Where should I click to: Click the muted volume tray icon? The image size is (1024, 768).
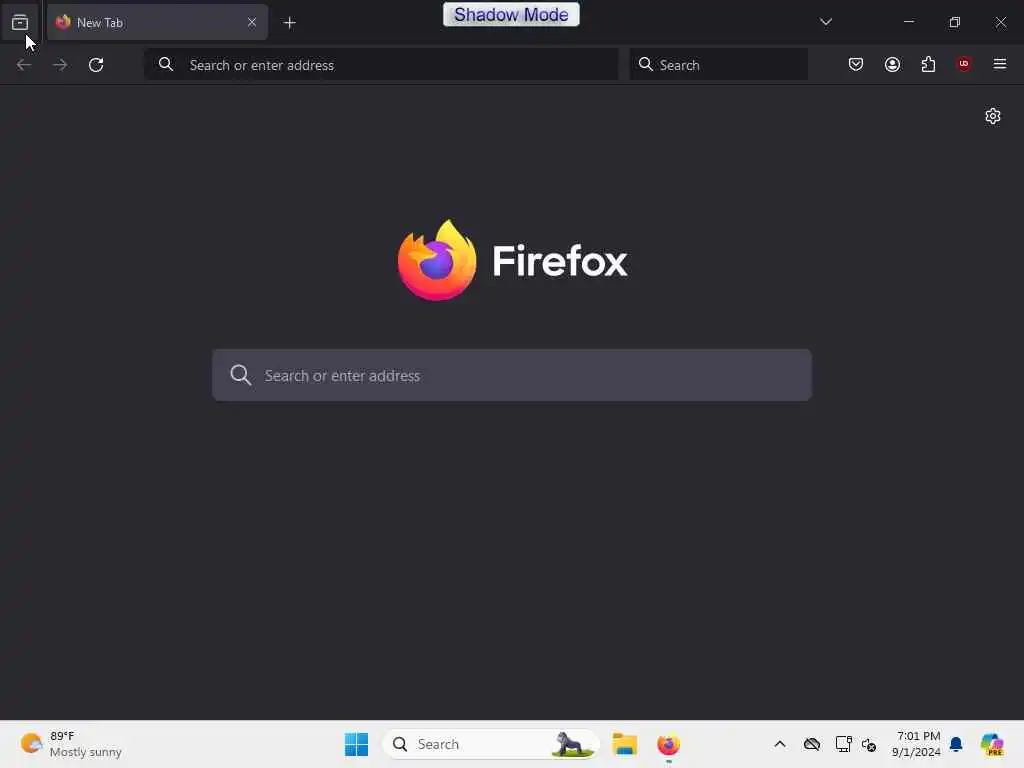869,744
